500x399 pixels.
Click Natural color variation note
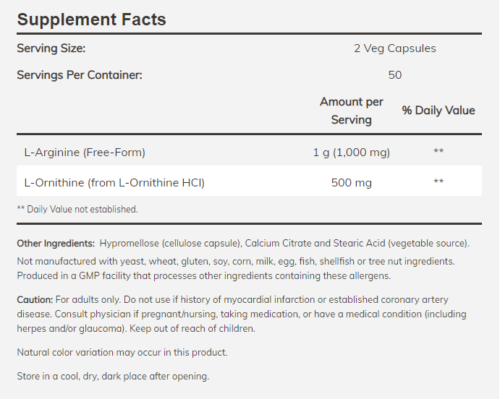tap(122, 352)
